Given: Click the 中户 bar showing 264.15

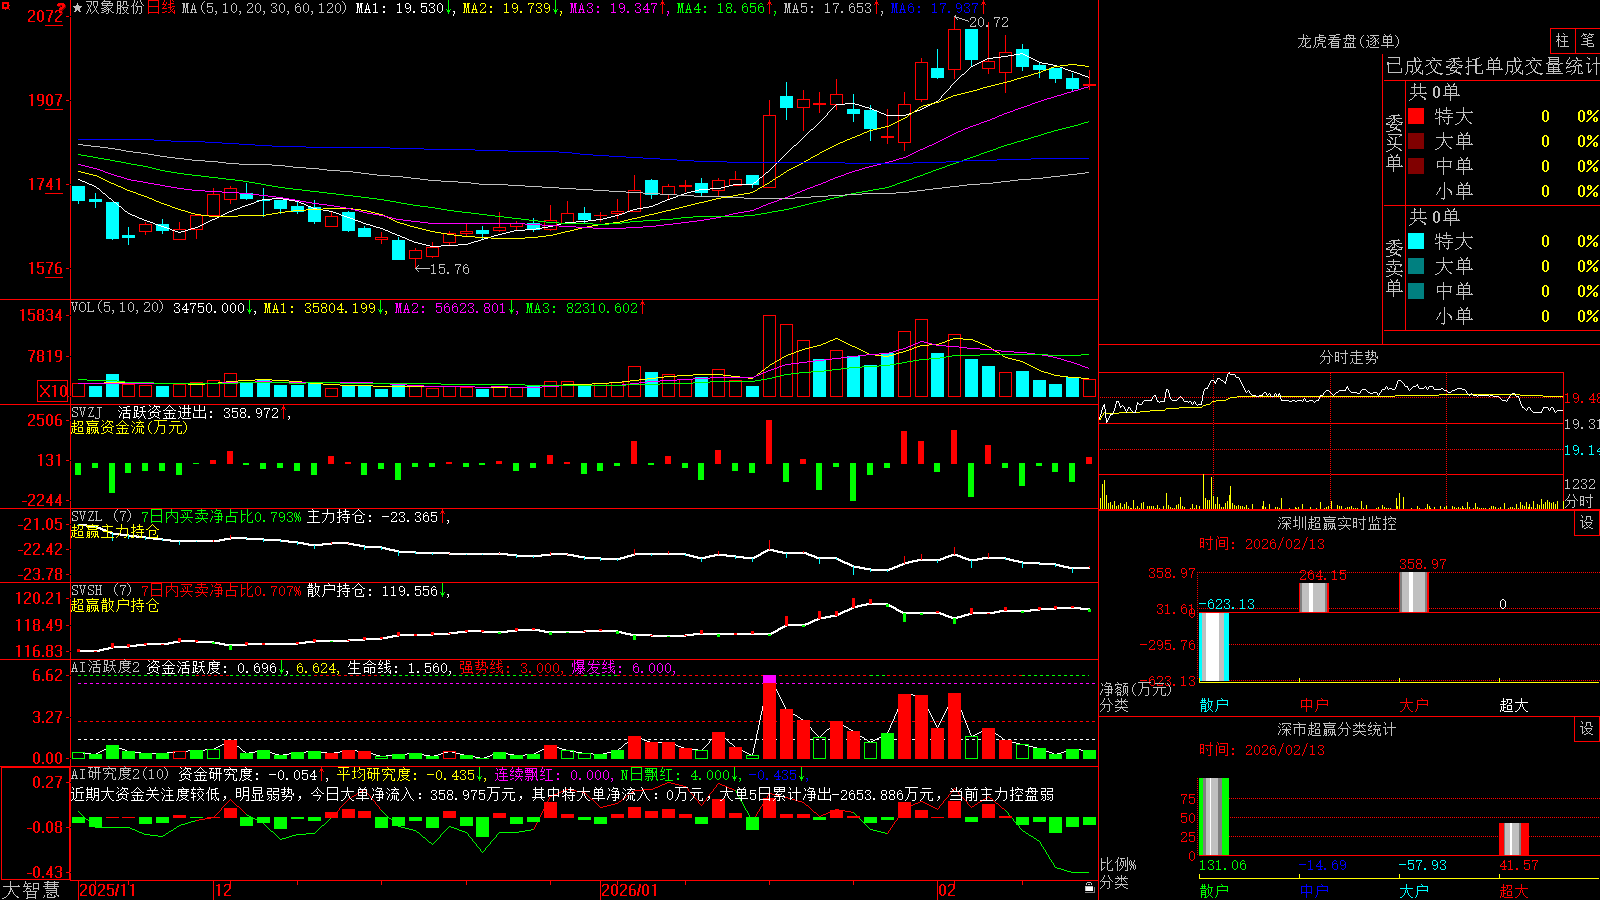Looking at the screenshot, I should coord(1313,597).
